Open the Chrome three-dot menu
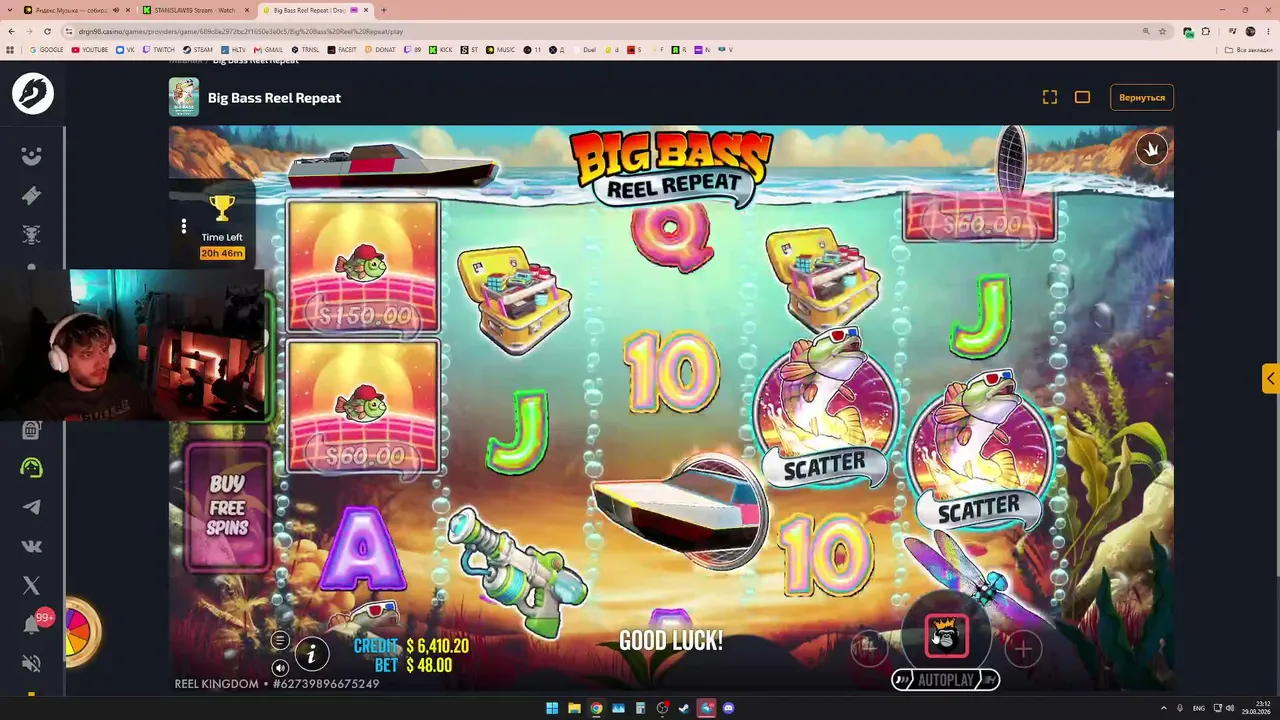Image resolution: width=1280 pixels, height=720 pixels. 1269,31
